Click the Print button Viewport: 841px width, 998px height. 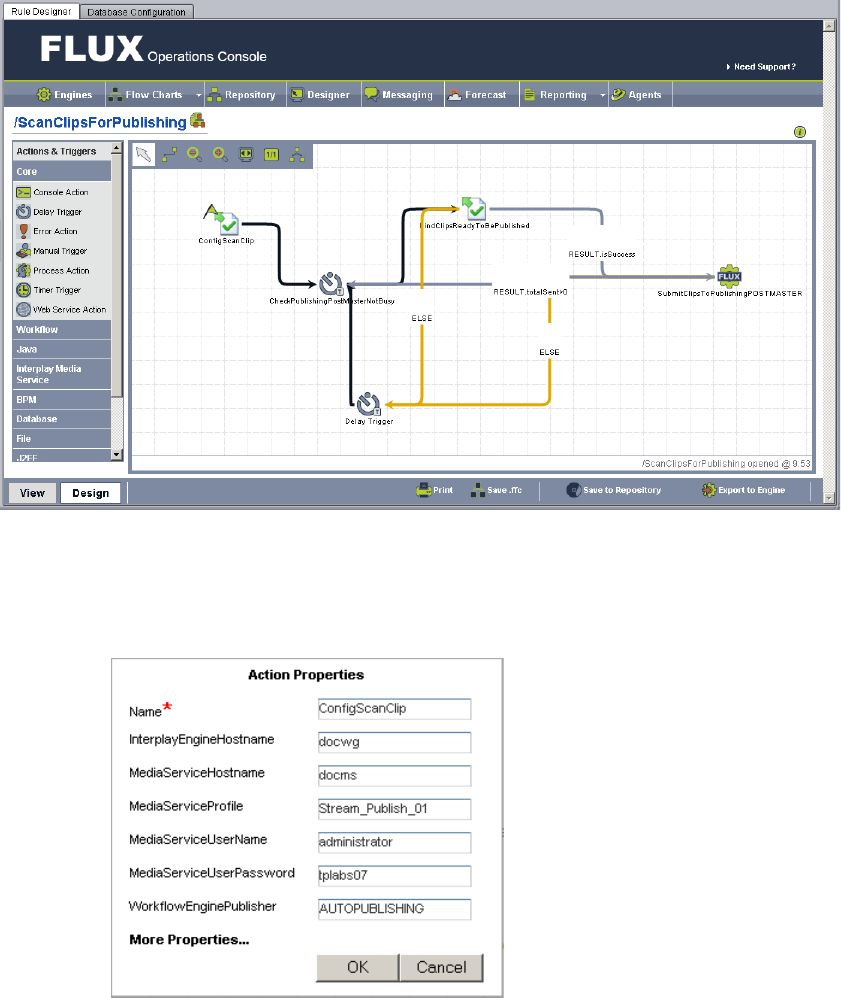point(434,490)
